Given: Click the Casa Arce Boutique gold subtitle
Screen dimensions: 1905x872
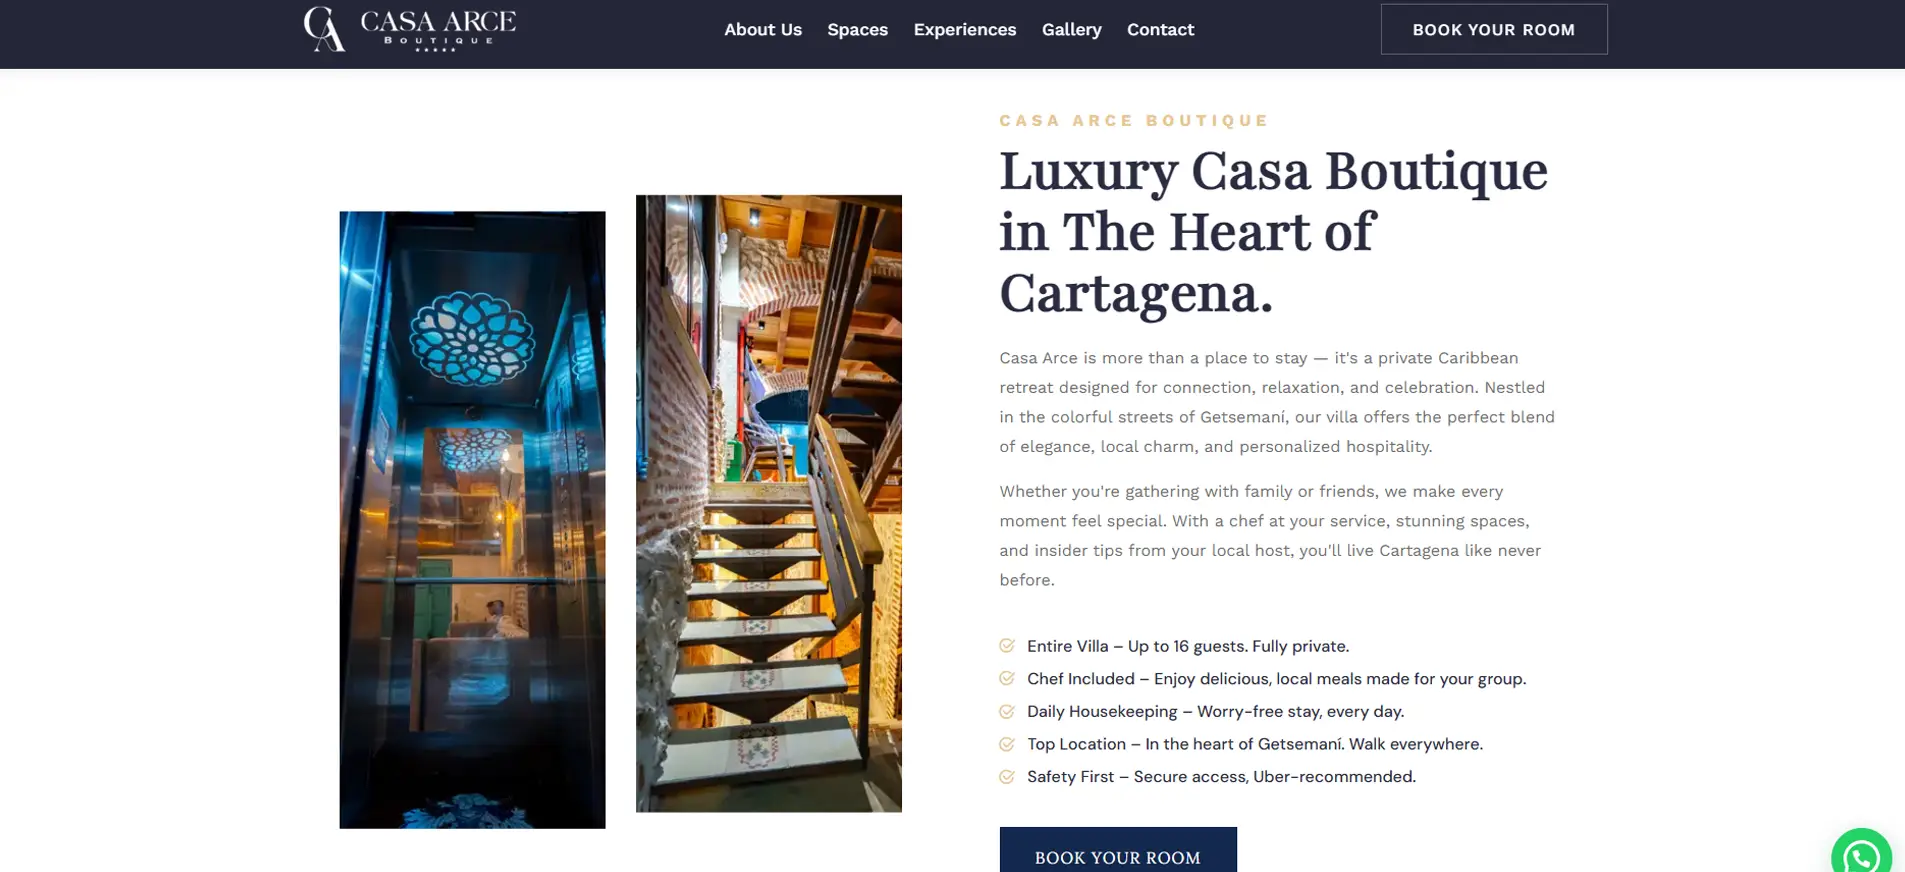Looking at the screenshot, I should pos(1134,121).
